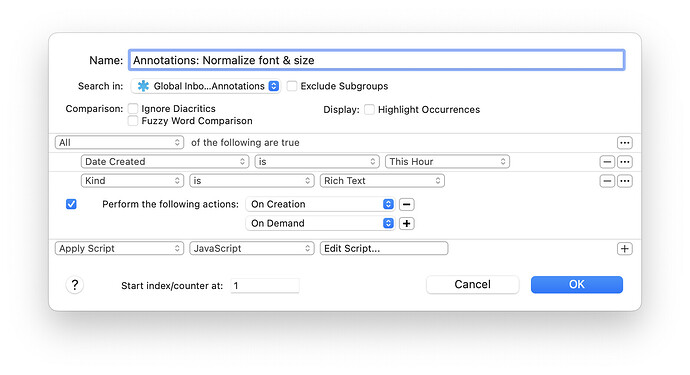Remove the On Creation trigger
Image resolution: width=690 pixels, height=375 pixels.
(407, 204)
